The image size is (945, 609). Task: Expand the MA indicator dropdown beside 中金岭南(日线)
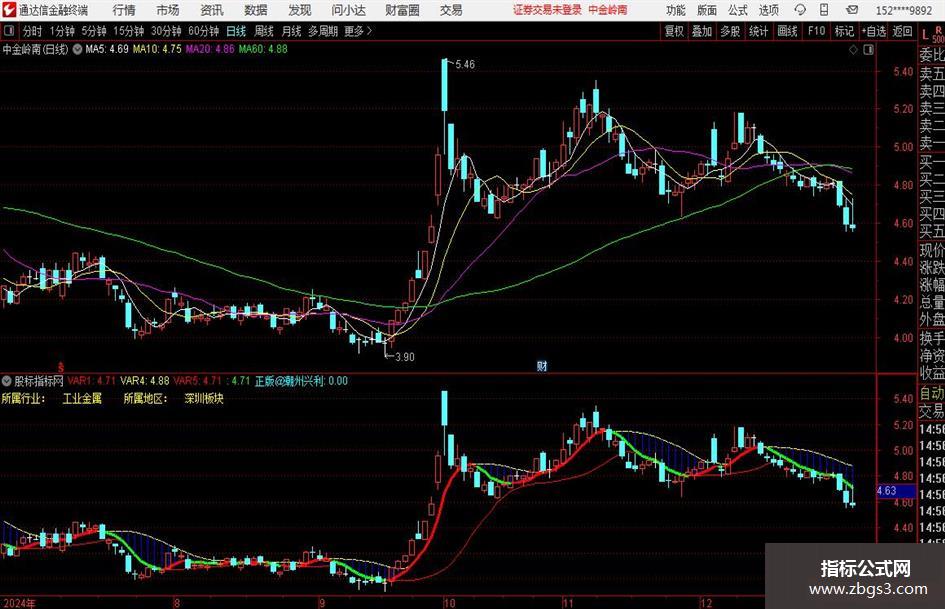coord(77,49)
